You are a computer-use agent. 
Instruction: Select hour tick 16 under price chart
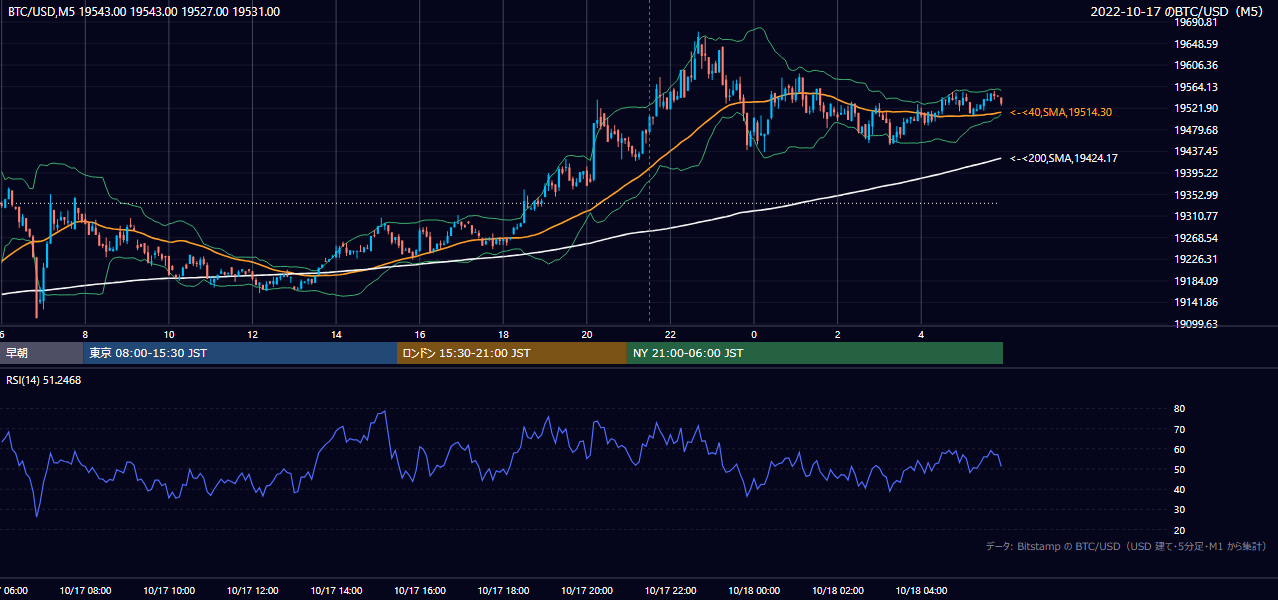(x=420, y=334)
